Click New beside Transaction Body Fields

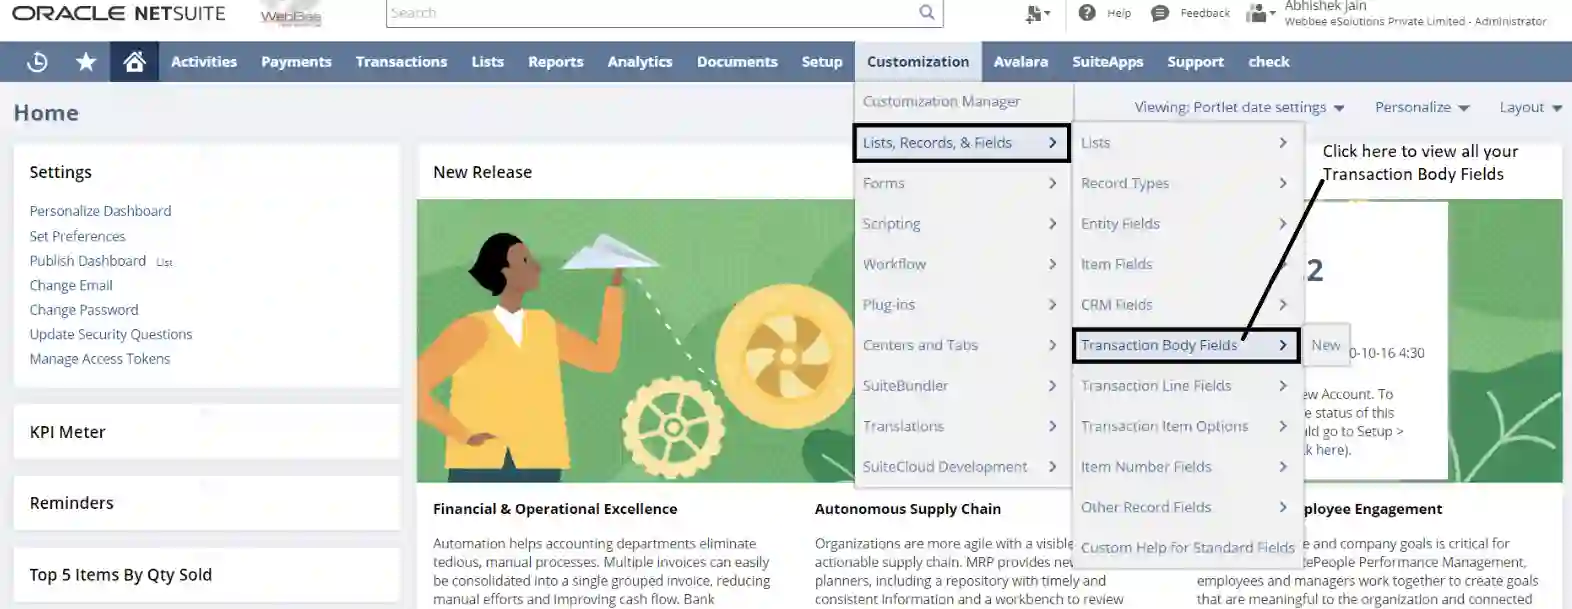[x=1326, y=345]
